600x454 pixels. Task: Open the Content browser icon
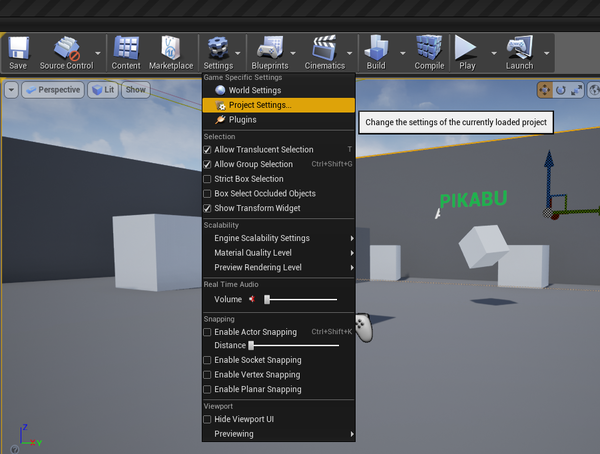pyautogui.click(x=126, y=52)
